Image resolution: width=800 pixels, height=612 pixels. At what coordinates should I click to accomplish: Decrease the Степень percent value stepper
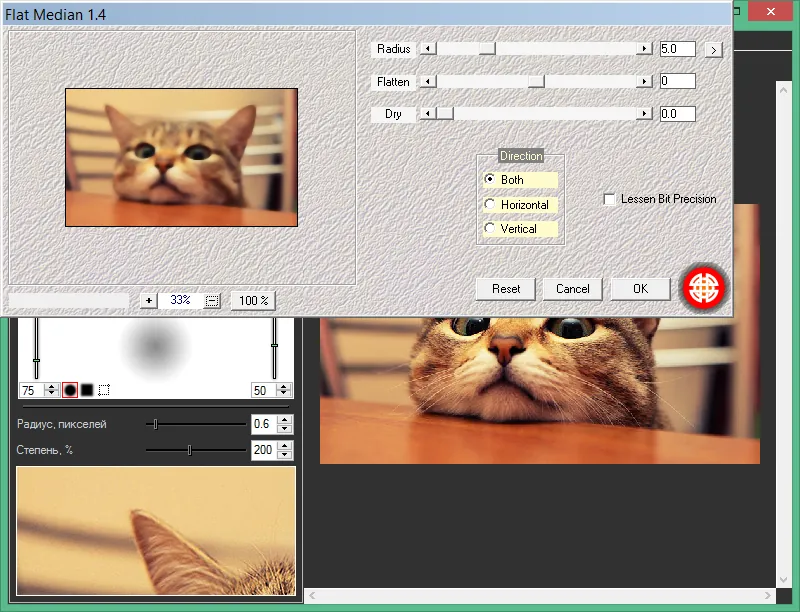coord(285,454)
